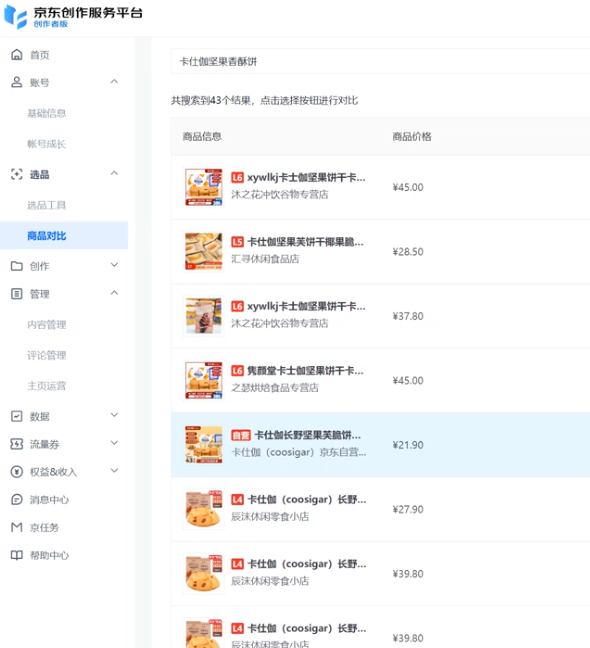
Task: Click the folder icon beside 创作
Action: click(x=17, y=266)
